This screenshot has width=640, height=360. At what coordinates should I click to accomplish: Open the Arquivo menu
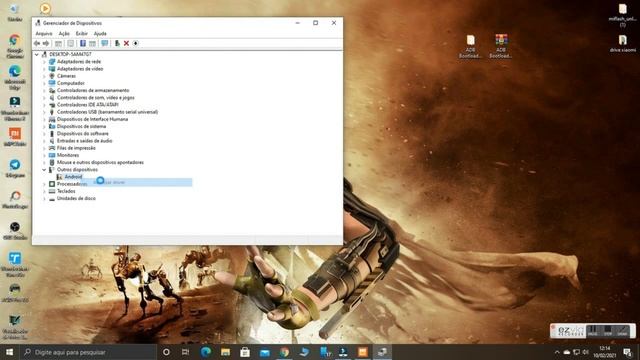tap(44, 33)
